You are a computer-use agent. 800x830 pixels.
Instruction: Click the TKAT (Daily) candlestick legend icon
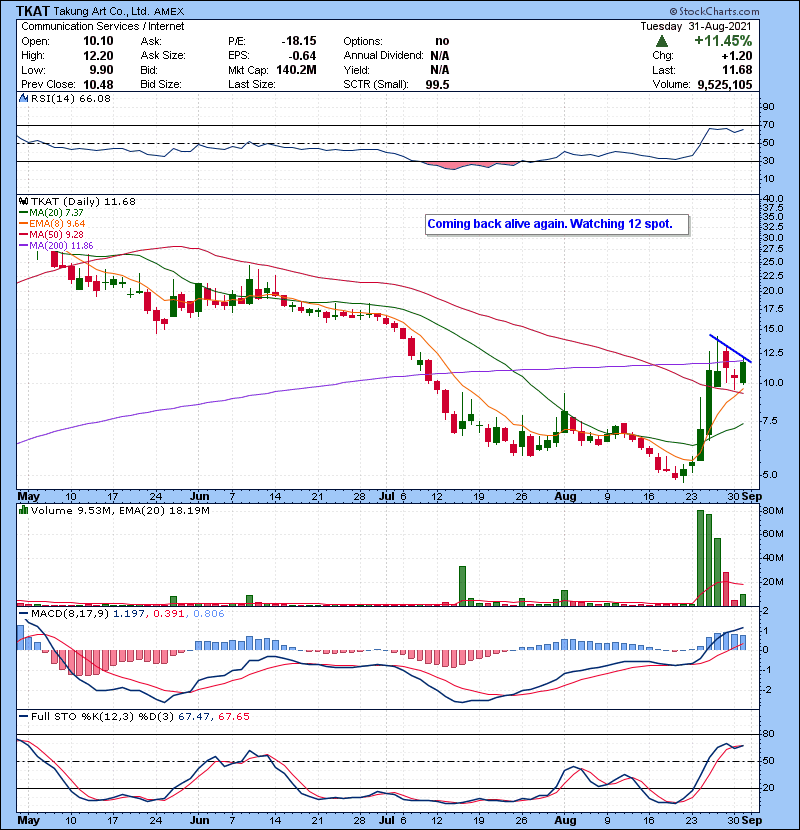click(x=23, y=201)
